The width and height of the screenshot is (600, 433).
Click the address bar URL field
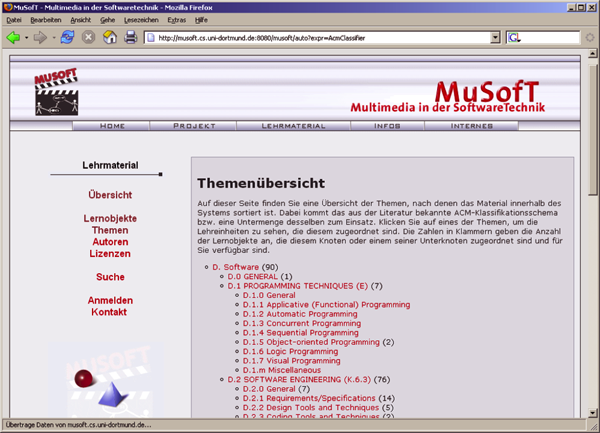[x=324, y=38]
